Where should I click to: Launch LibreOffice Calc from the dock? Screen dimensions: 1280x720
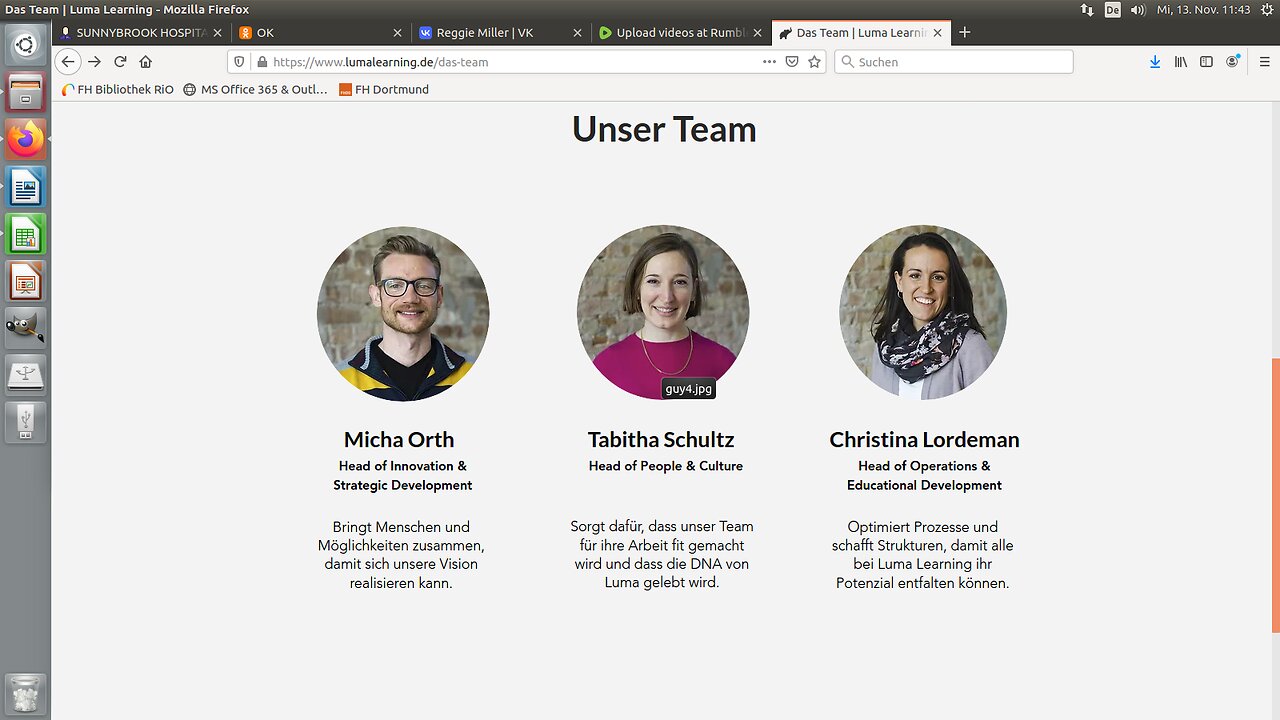(25, 234)
